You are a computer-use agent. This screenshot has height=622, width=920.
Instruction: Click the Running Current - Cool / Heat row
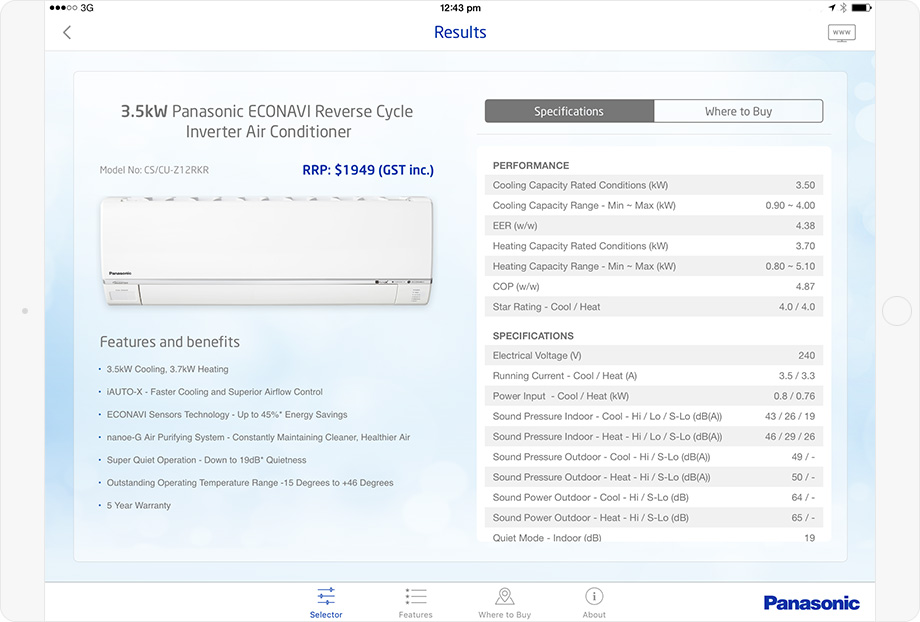[x=654, y=376]
